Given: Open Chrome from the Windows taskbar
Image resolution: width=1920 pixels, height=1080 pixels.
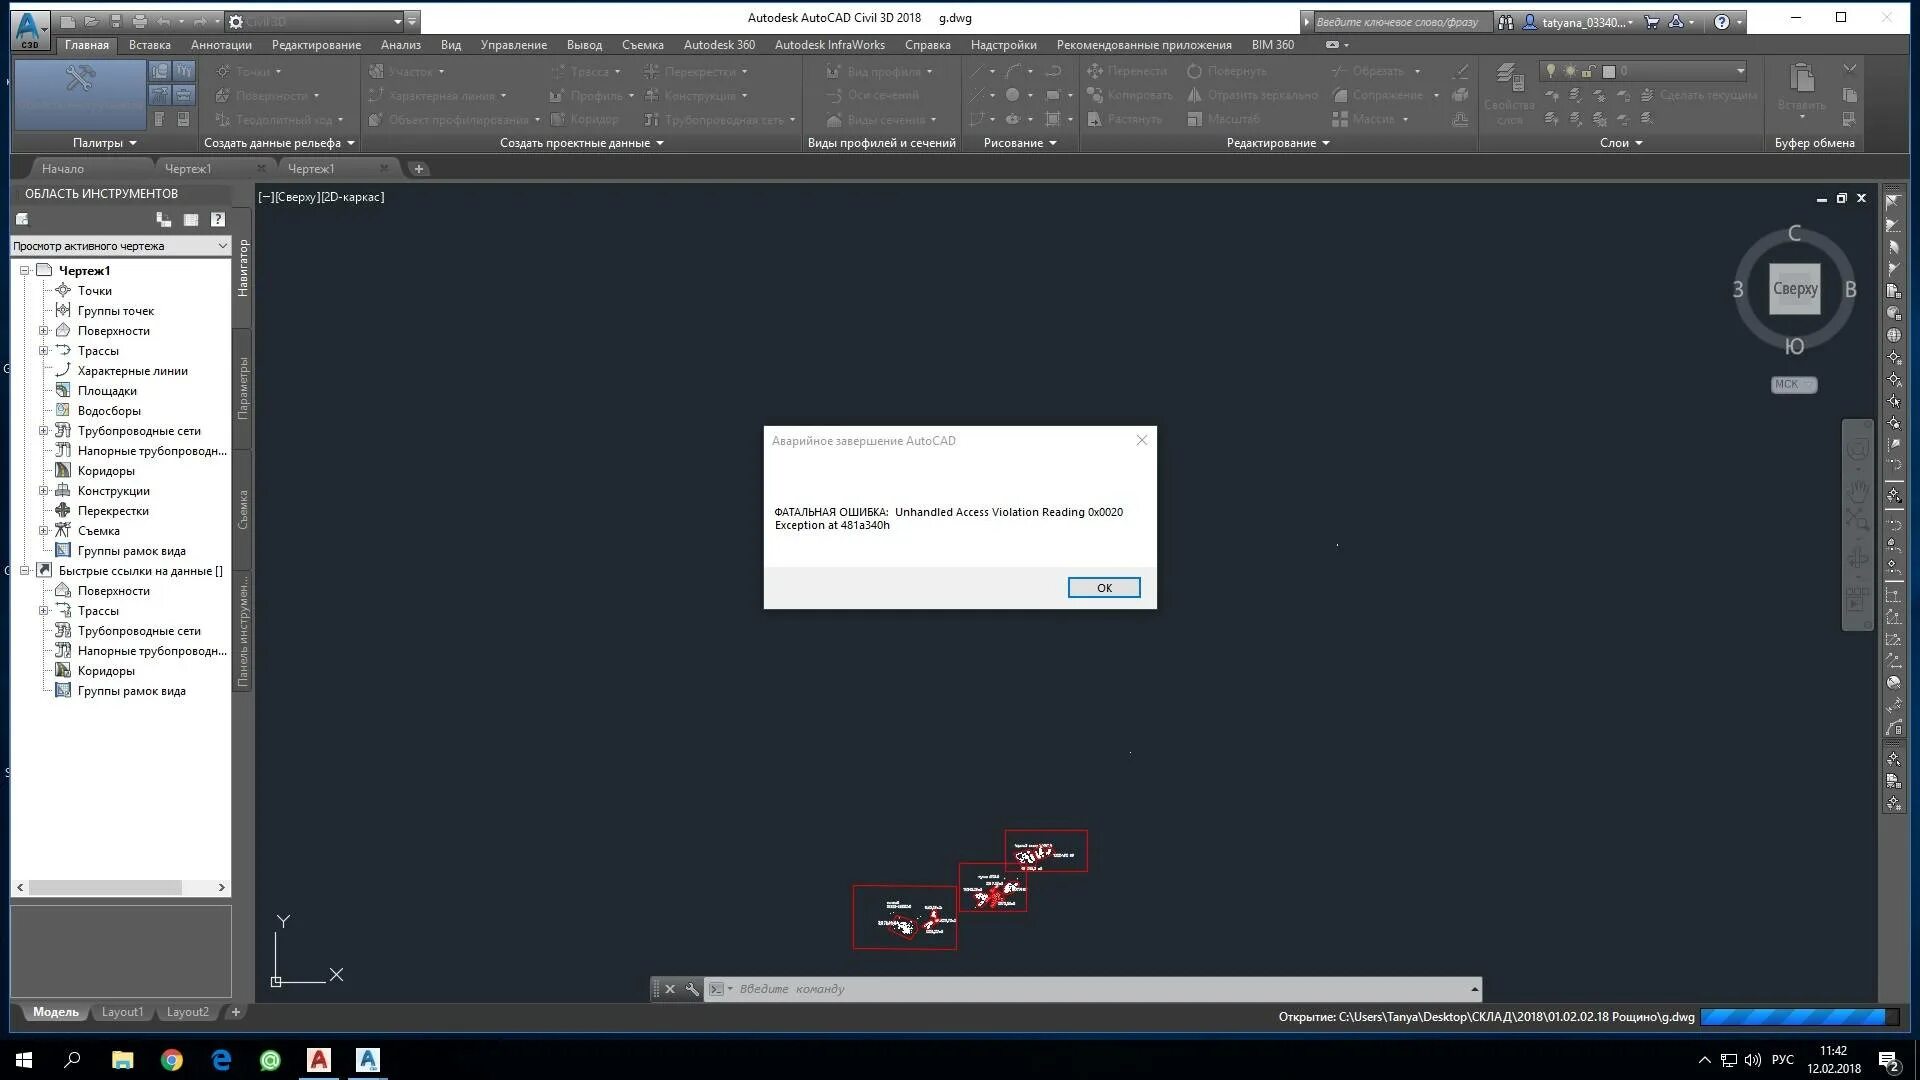Looking at the screenshot, I should pyautogui.click(x=172, y=1060).
